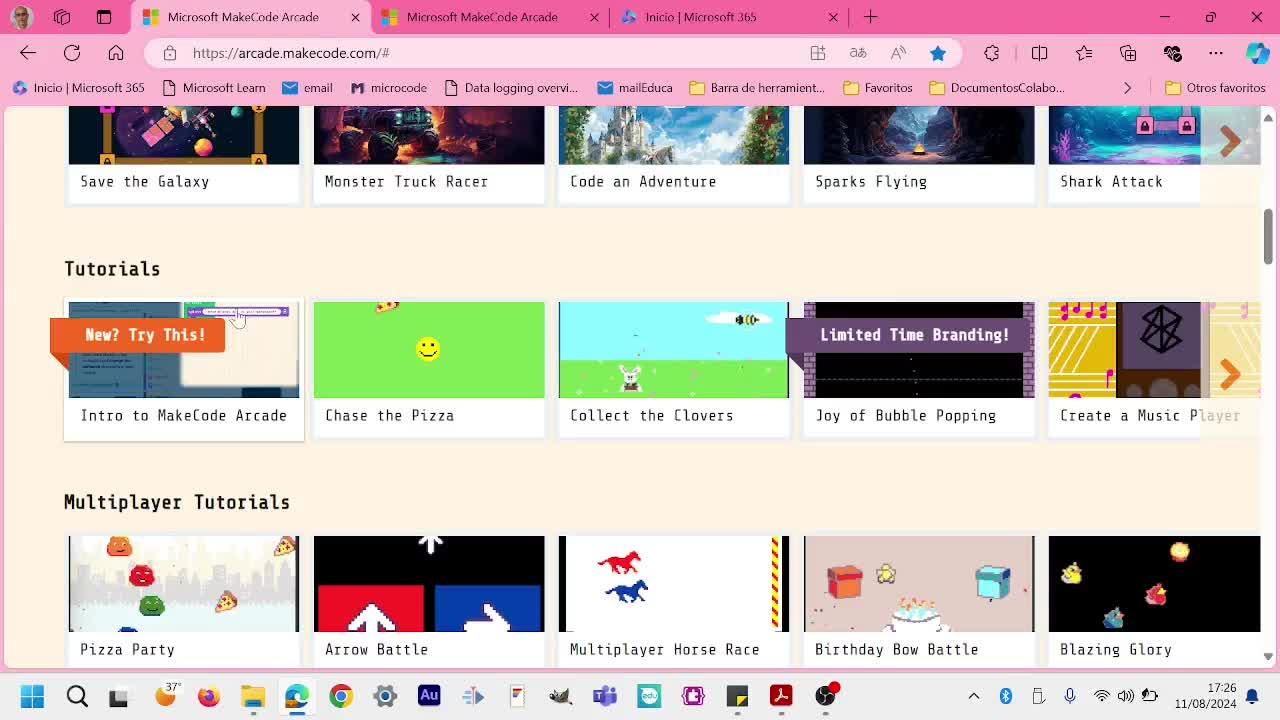Open the Collections icon

(x=1128, y=53)
